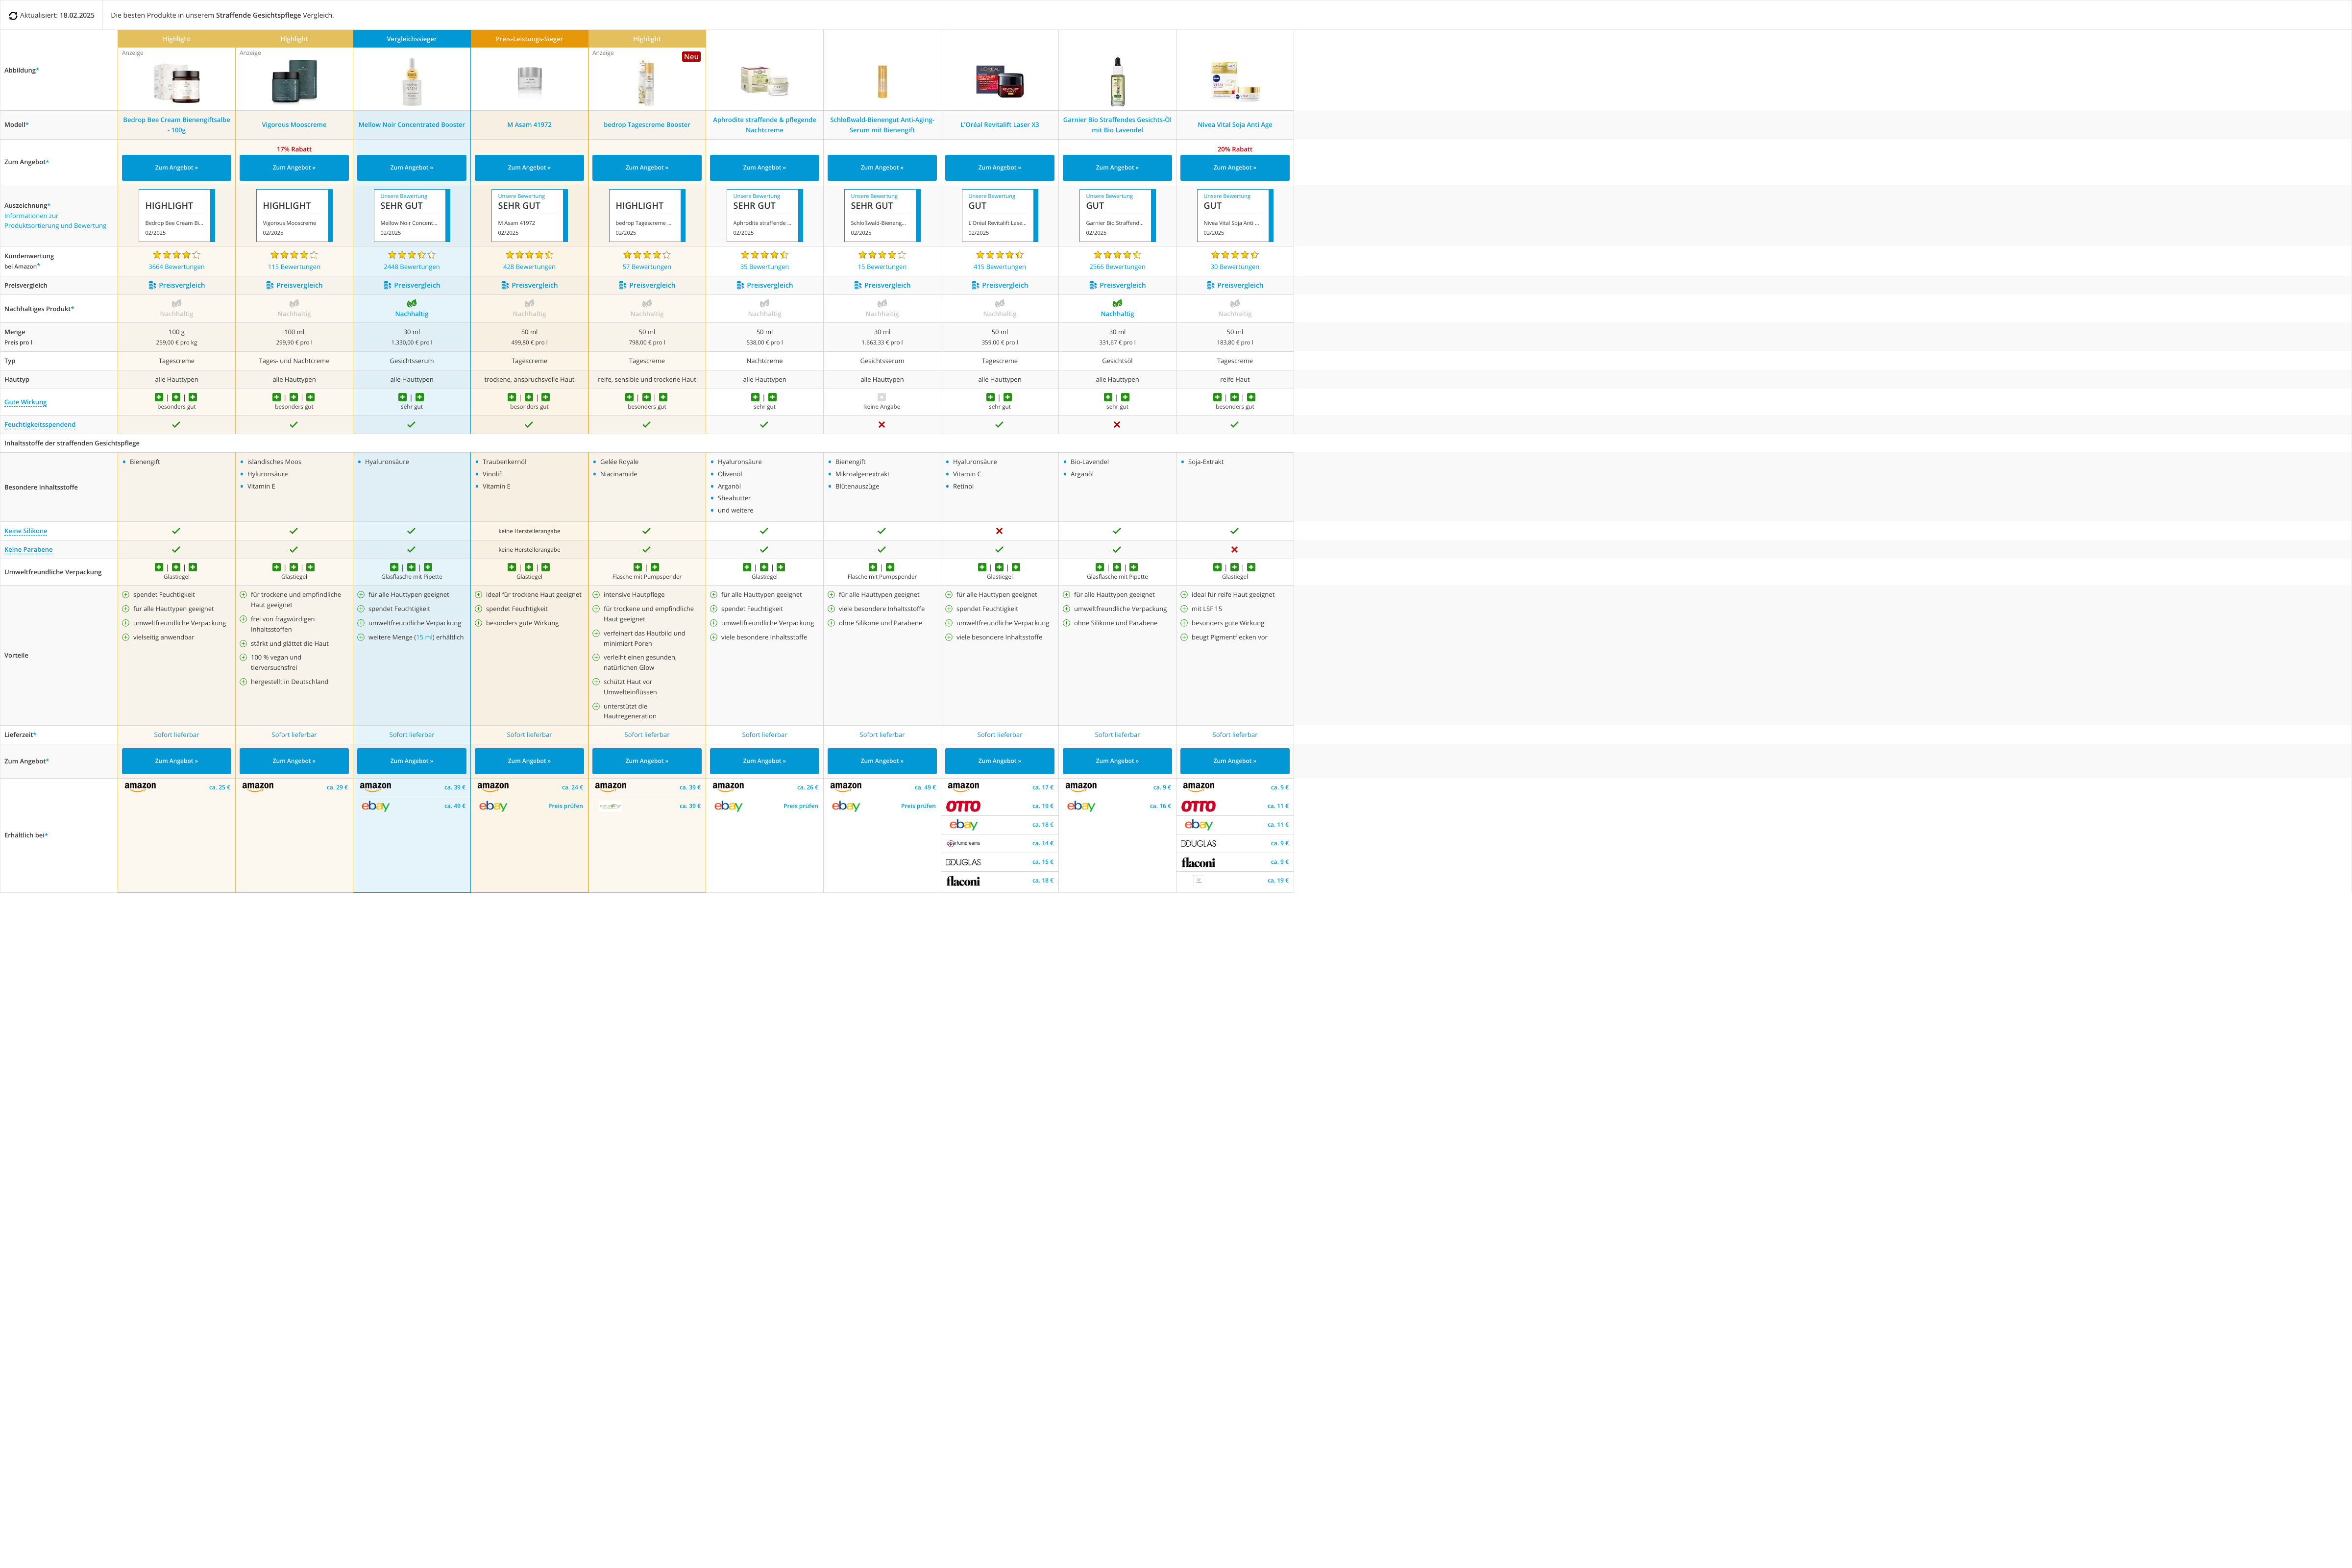Open the '428 Bewertungen' reviews link
This screenshot has width=2352, height=1568.
pos(529,267)
